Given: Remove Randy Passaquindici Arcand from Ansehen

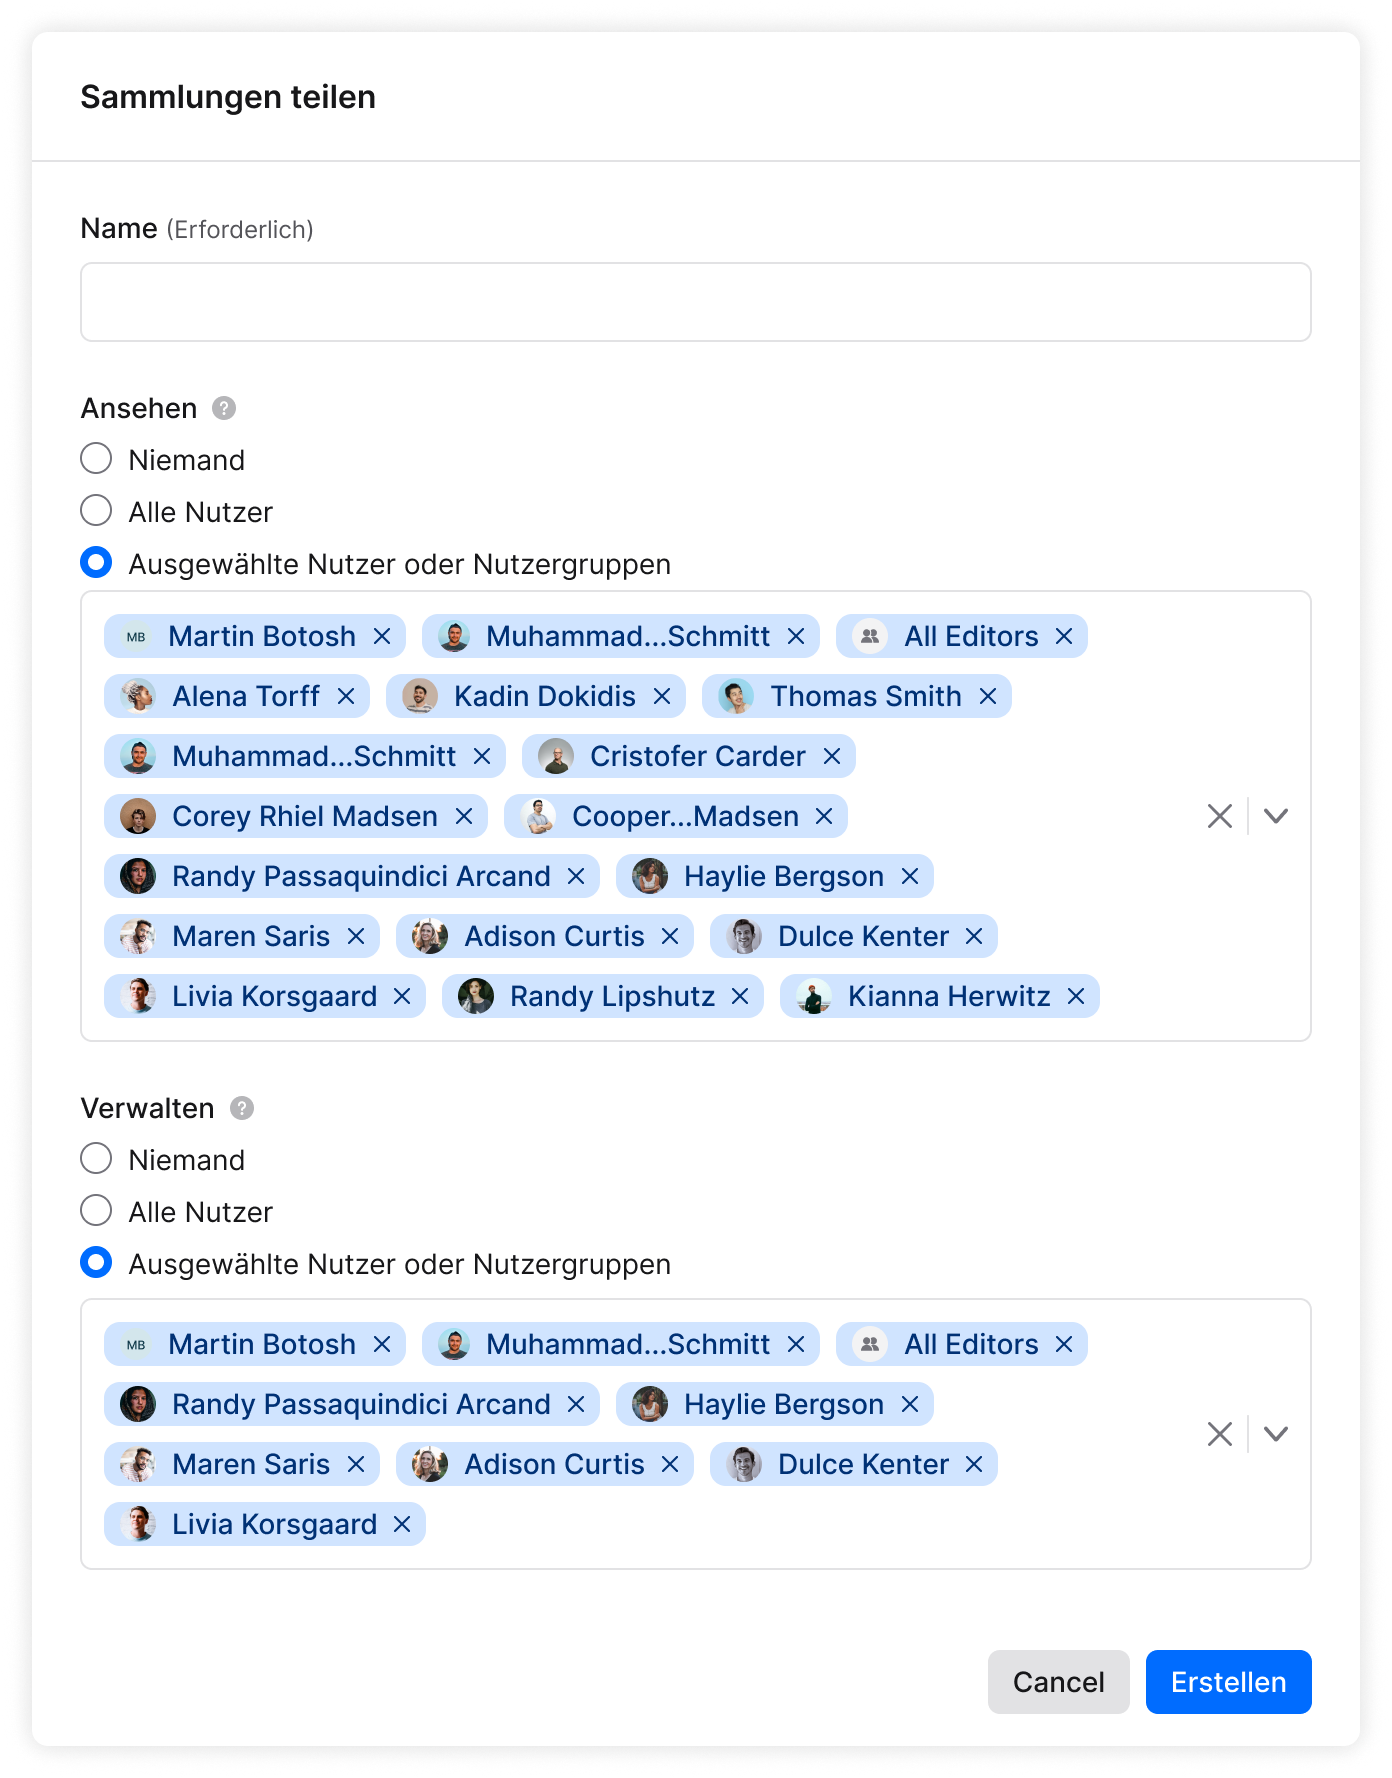Looking at the screenshot, I should [x=576, y=876].
